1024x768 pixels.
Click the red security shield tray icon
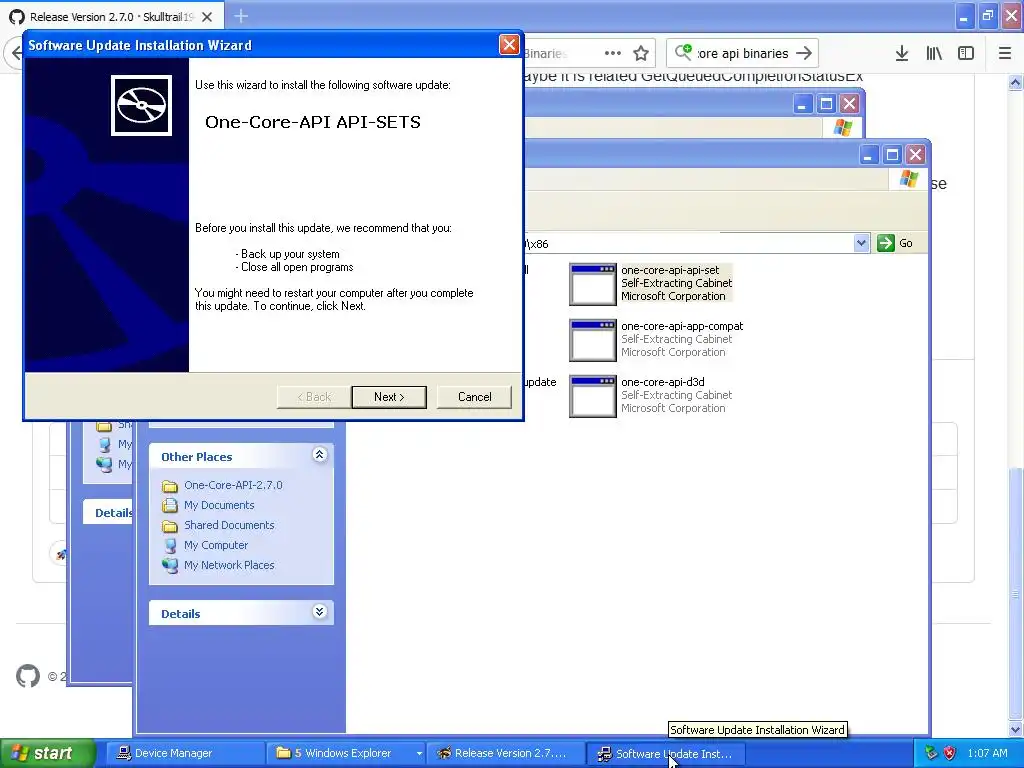coord(950,753)
